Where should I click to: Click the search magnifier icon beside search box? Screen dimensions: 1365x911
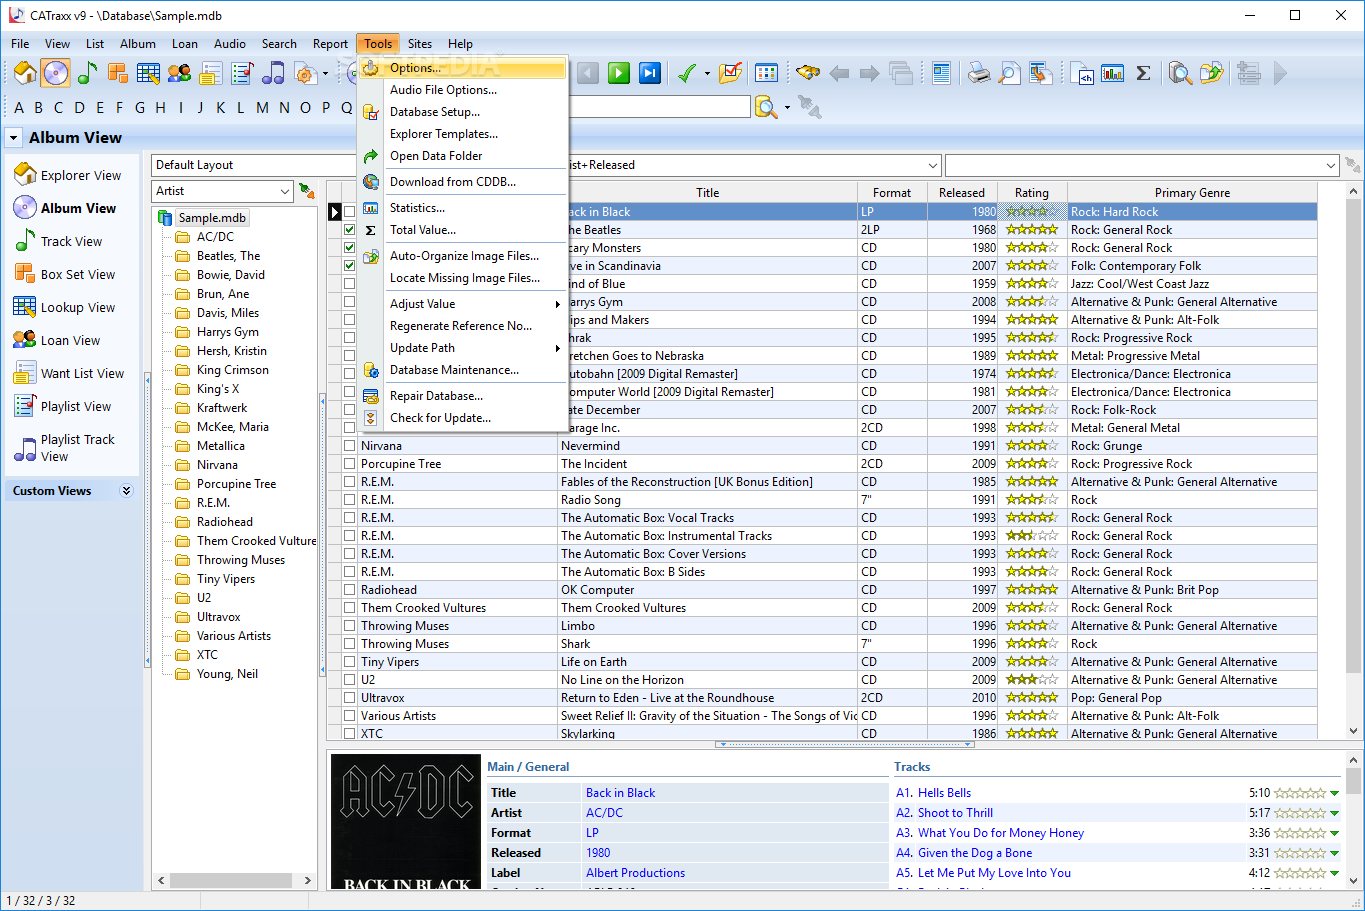(x=766, y=107)
